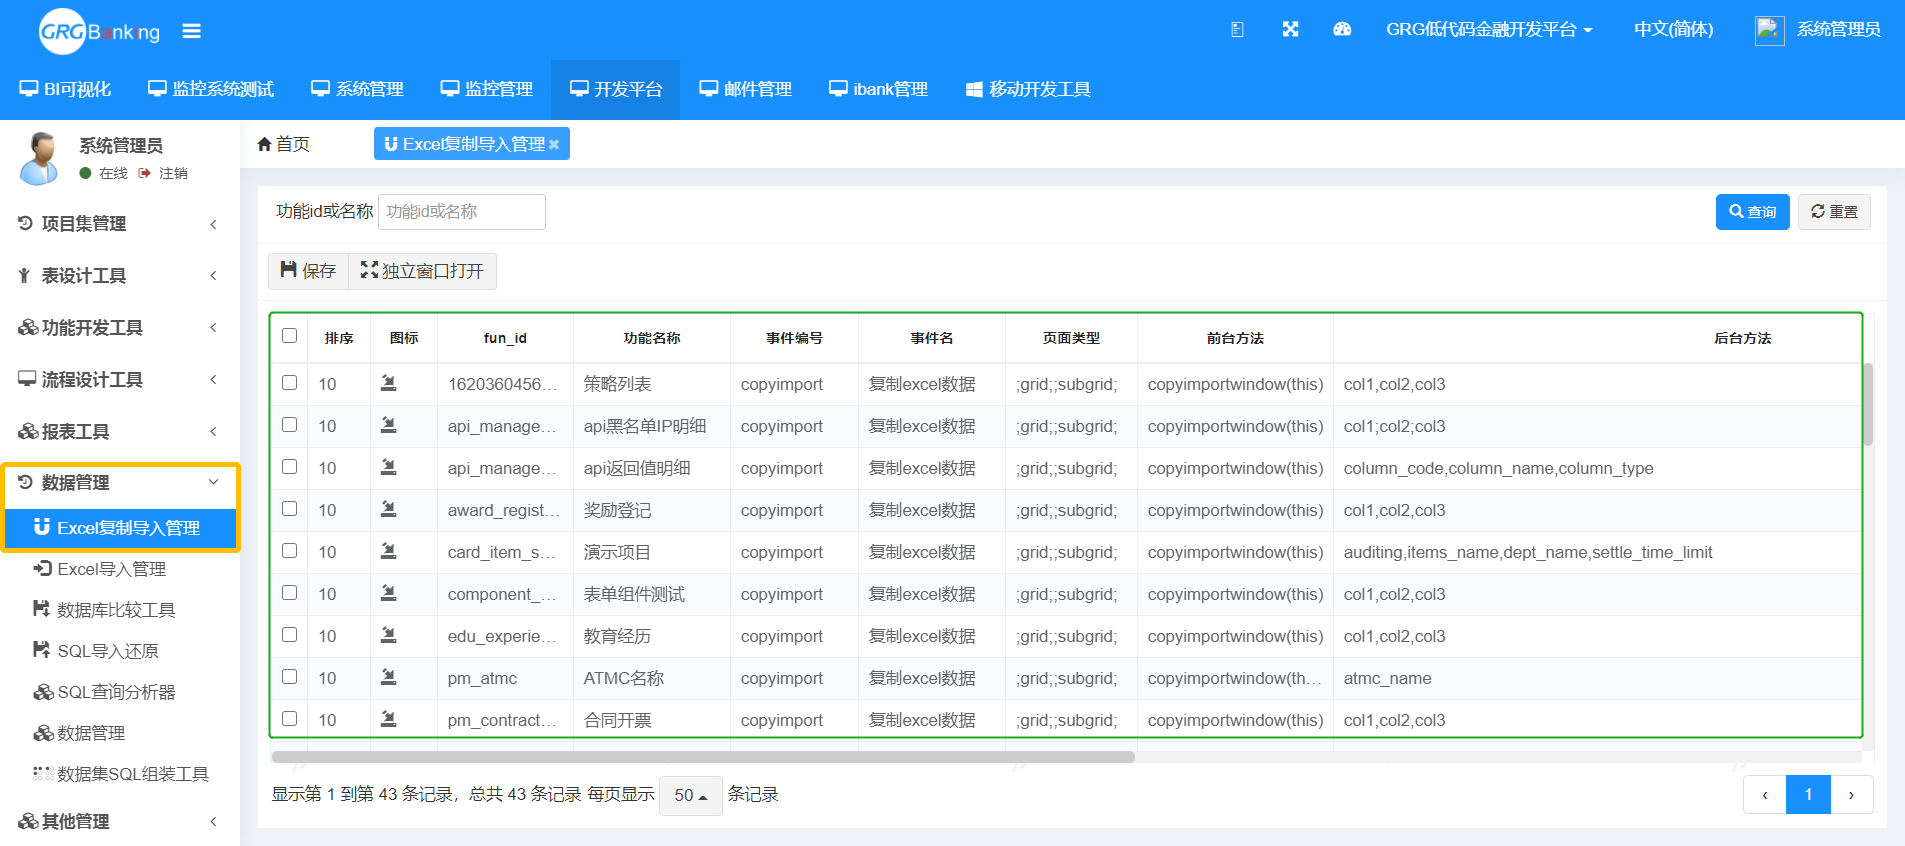Click the document icon in top header
Screen dimensions: 1905x846
pyautogui.click(x=1237, y=30)
